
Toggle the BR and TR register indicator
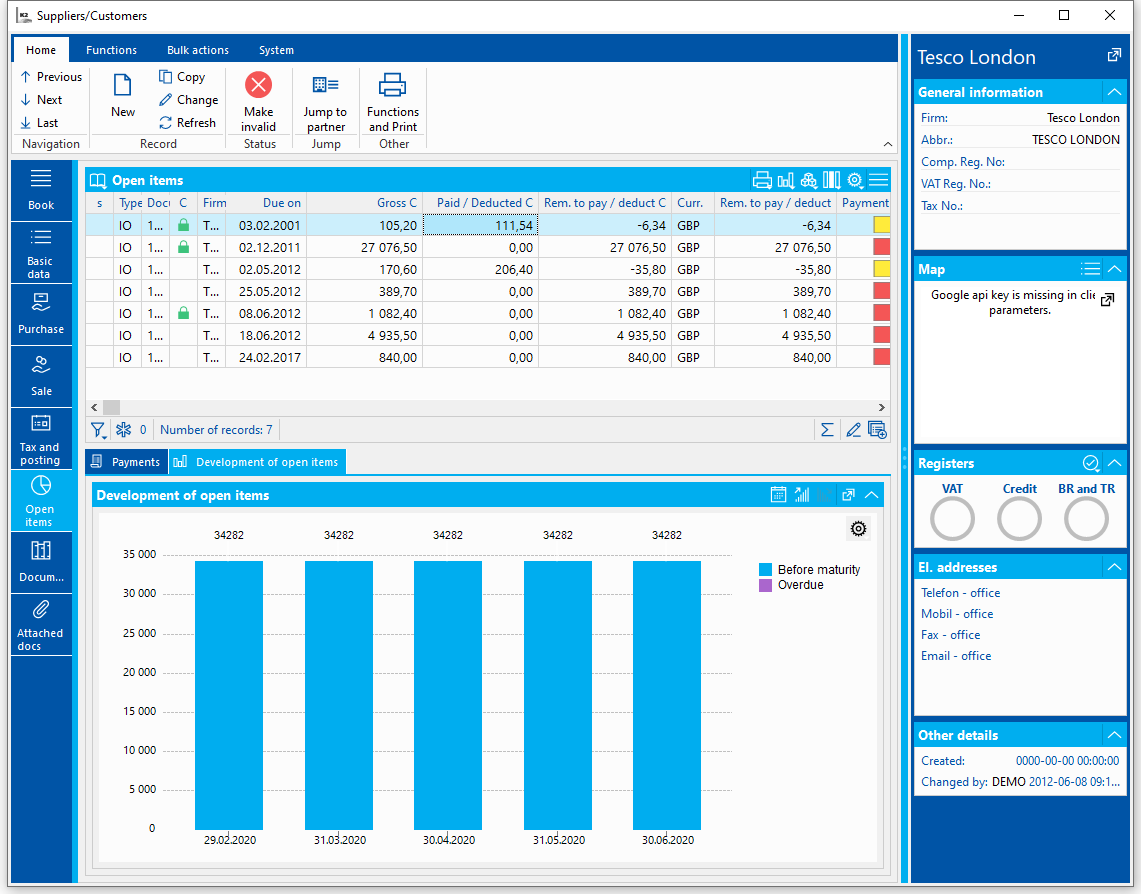point(1086,520)
